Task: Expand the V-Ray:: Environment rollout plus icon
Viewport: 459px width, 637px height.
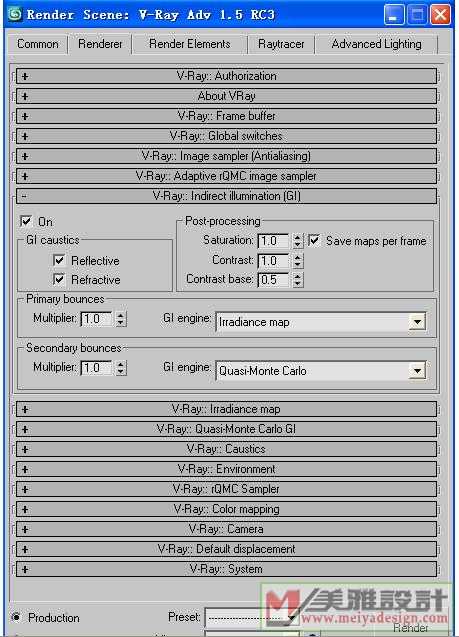Action: [25, 469]
